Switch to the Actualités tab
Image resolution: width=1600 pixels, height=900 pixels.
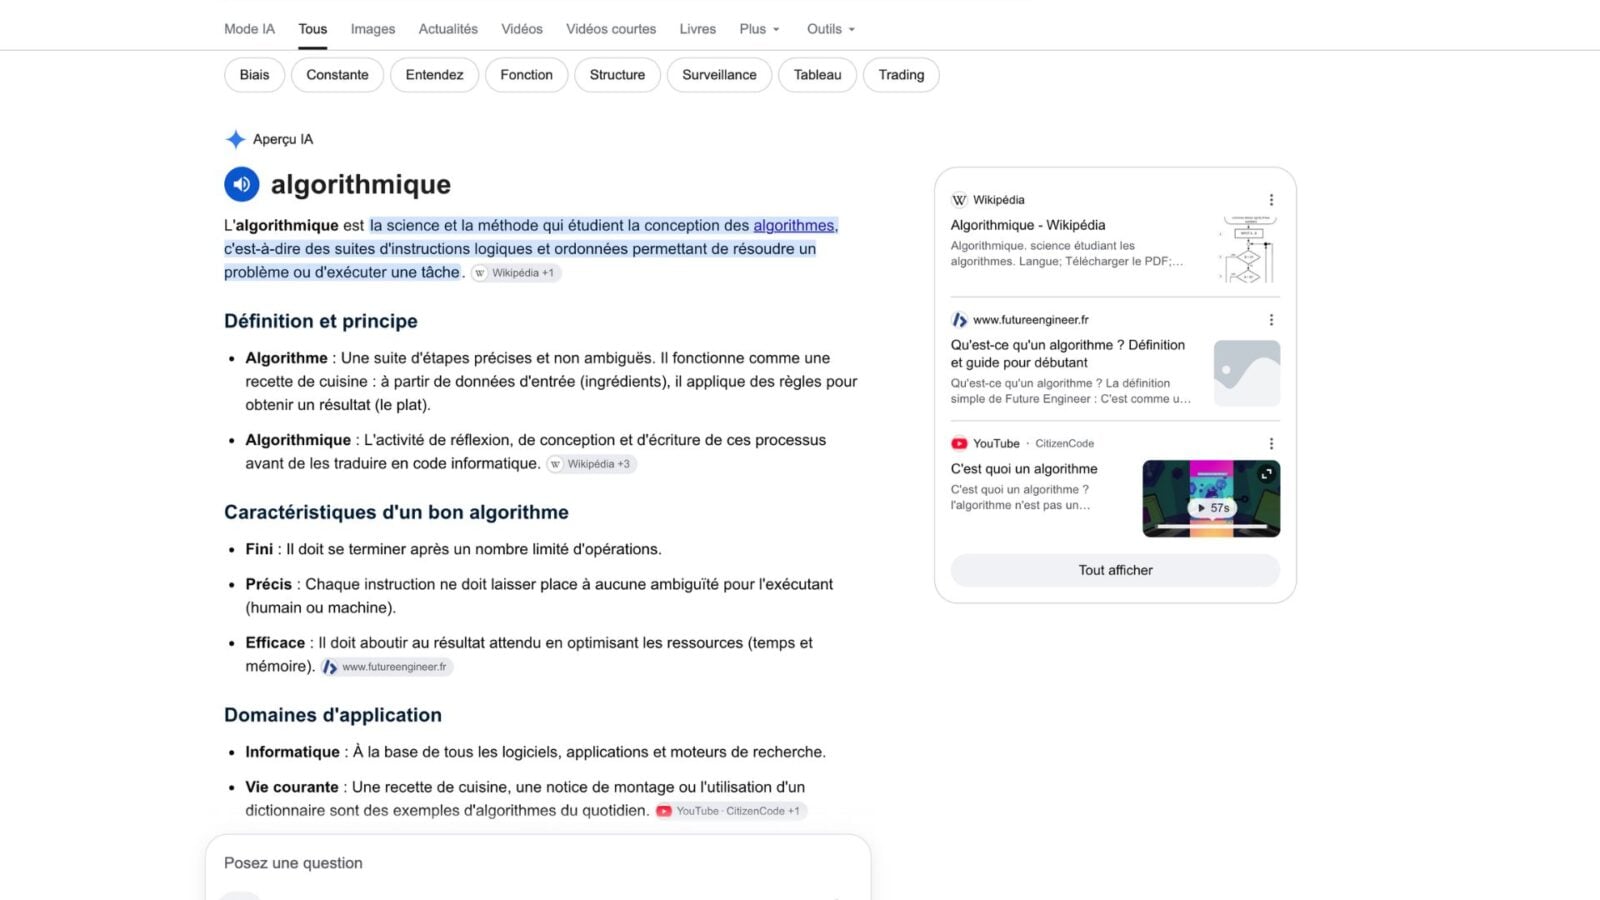[448, 29]
